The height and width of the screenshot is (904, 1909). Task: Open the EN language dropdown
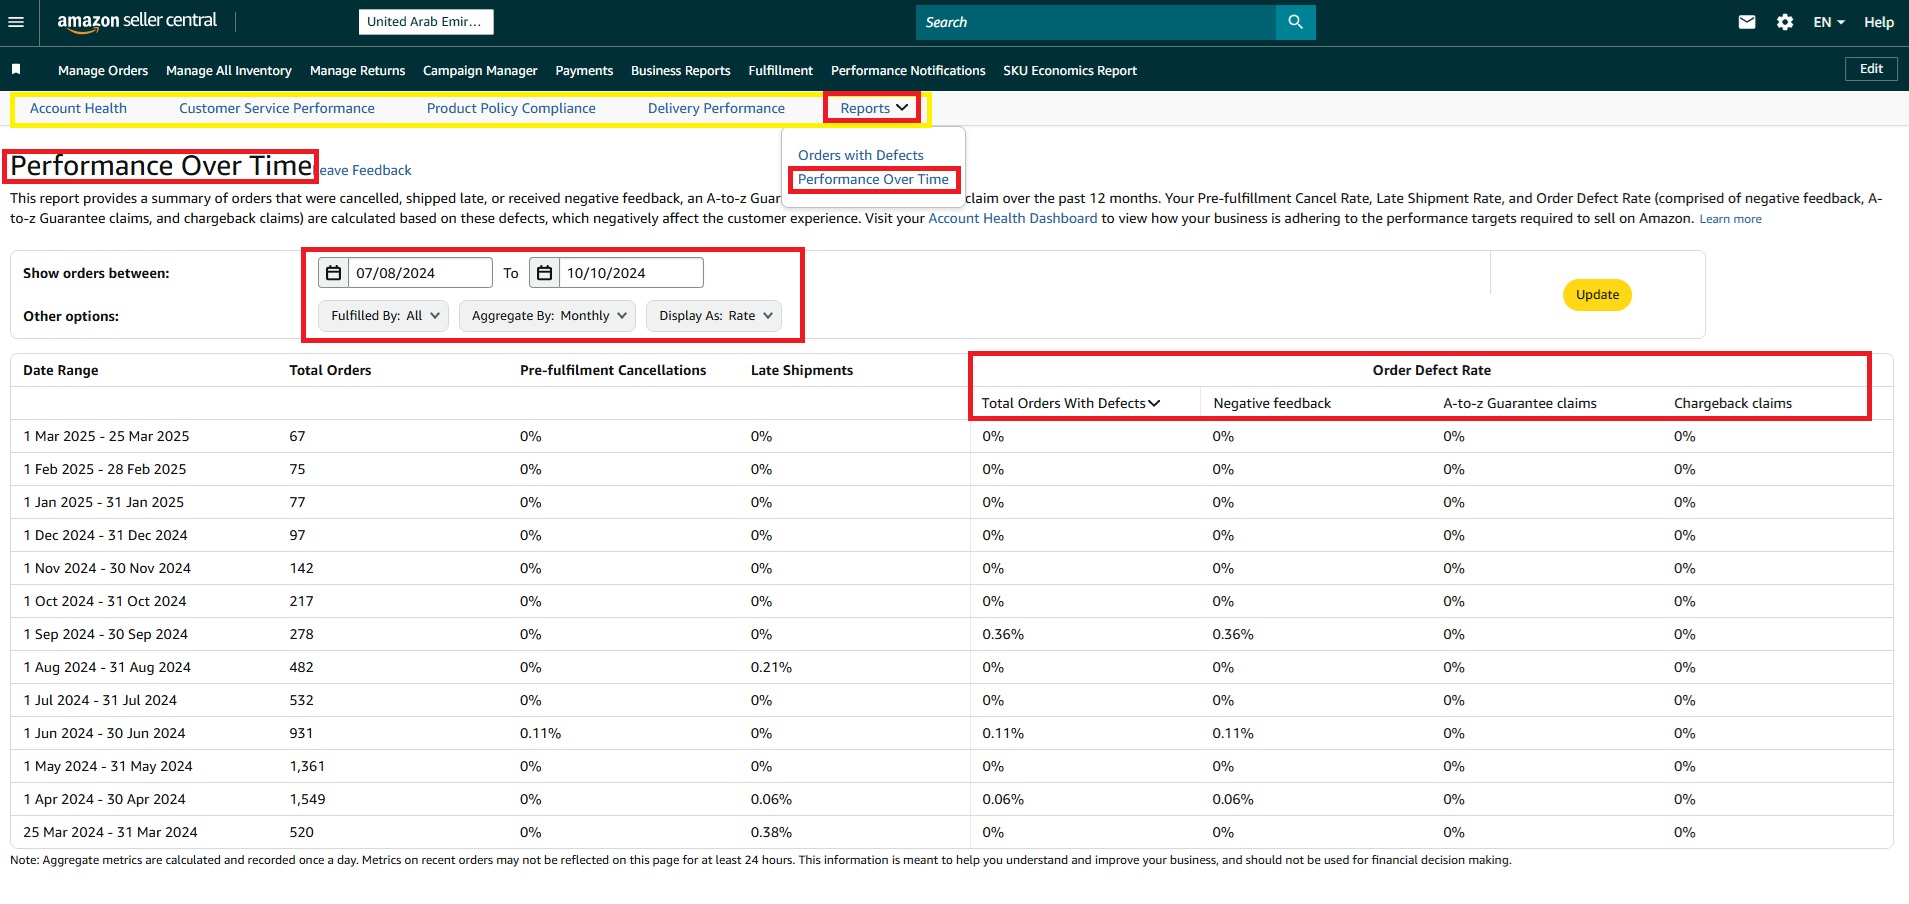(x=1828, y=22)
